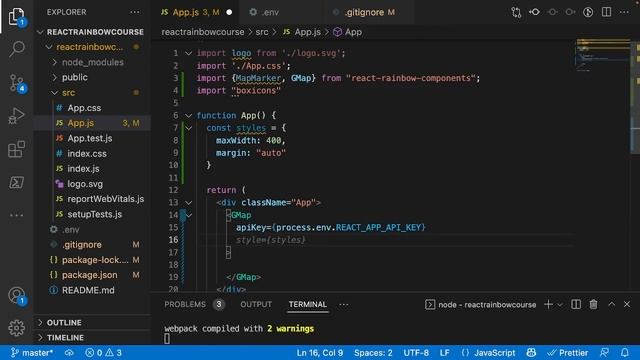The width and height of the screenshot is (640, 360).
Task: Open the Manage gear icon
Action: pyautogui.click(x=16, y=328)
